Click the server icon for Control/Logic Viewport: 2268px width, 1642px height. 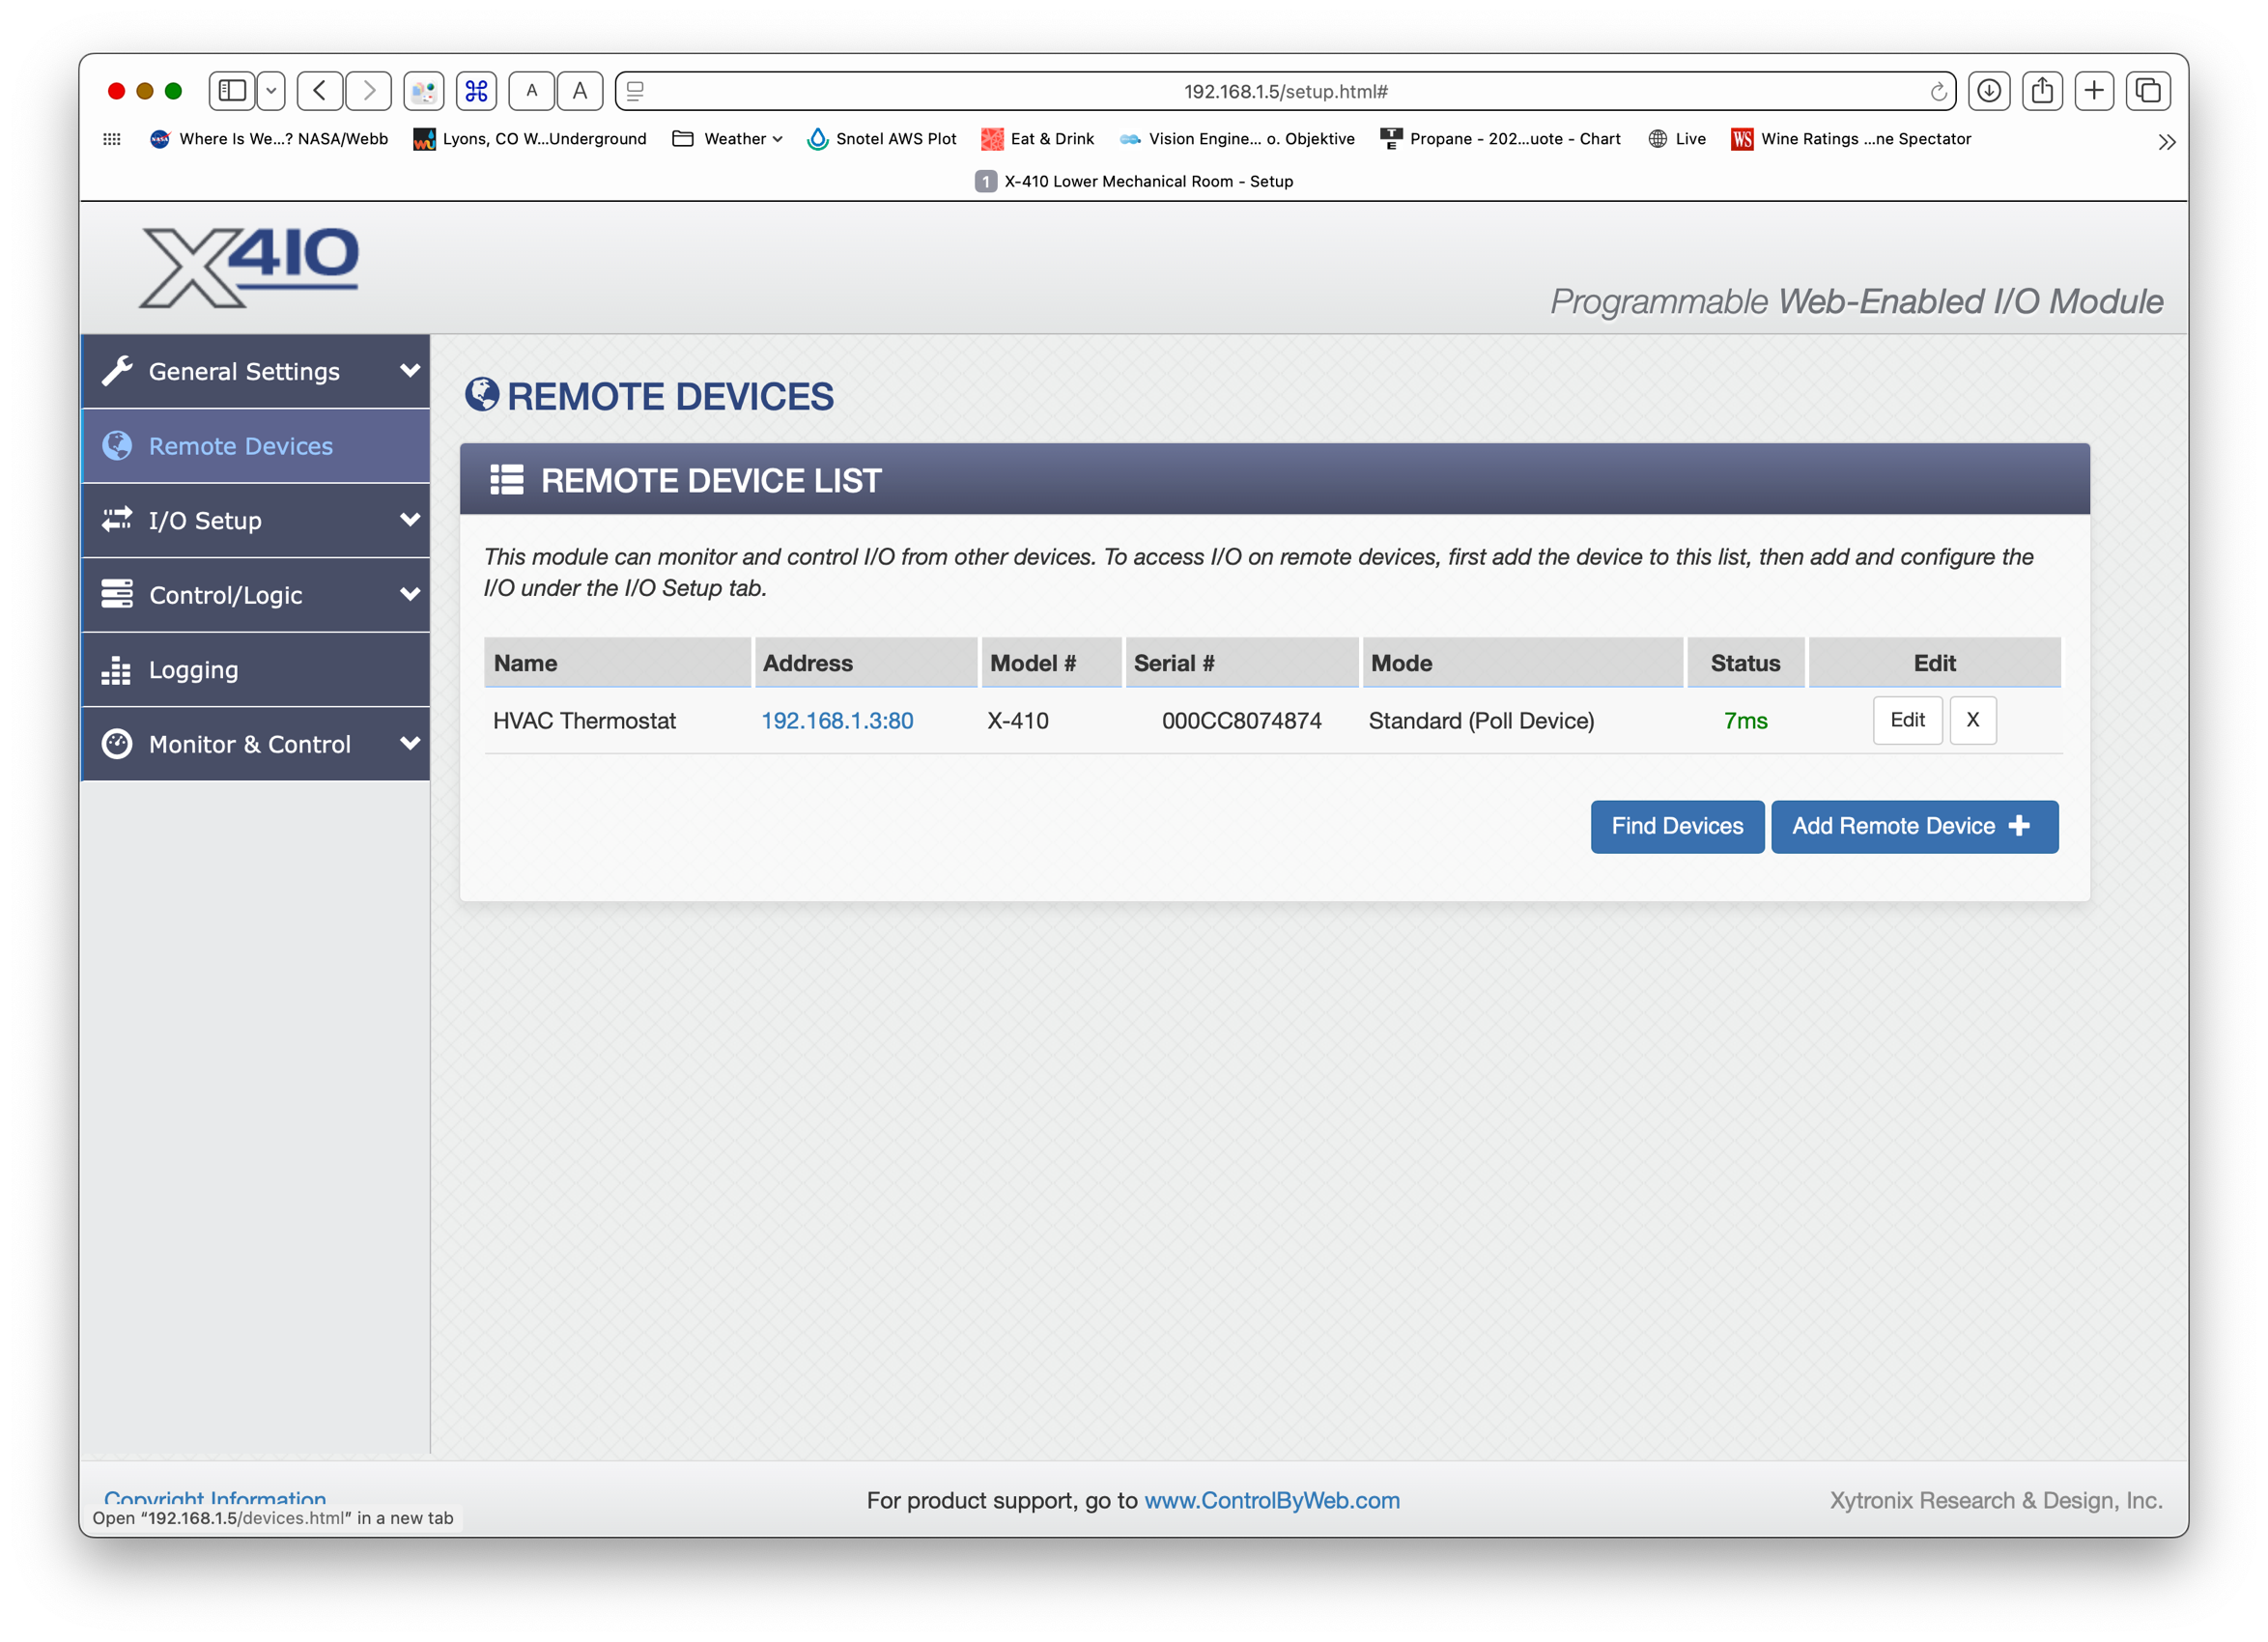[x=117, y=594]
